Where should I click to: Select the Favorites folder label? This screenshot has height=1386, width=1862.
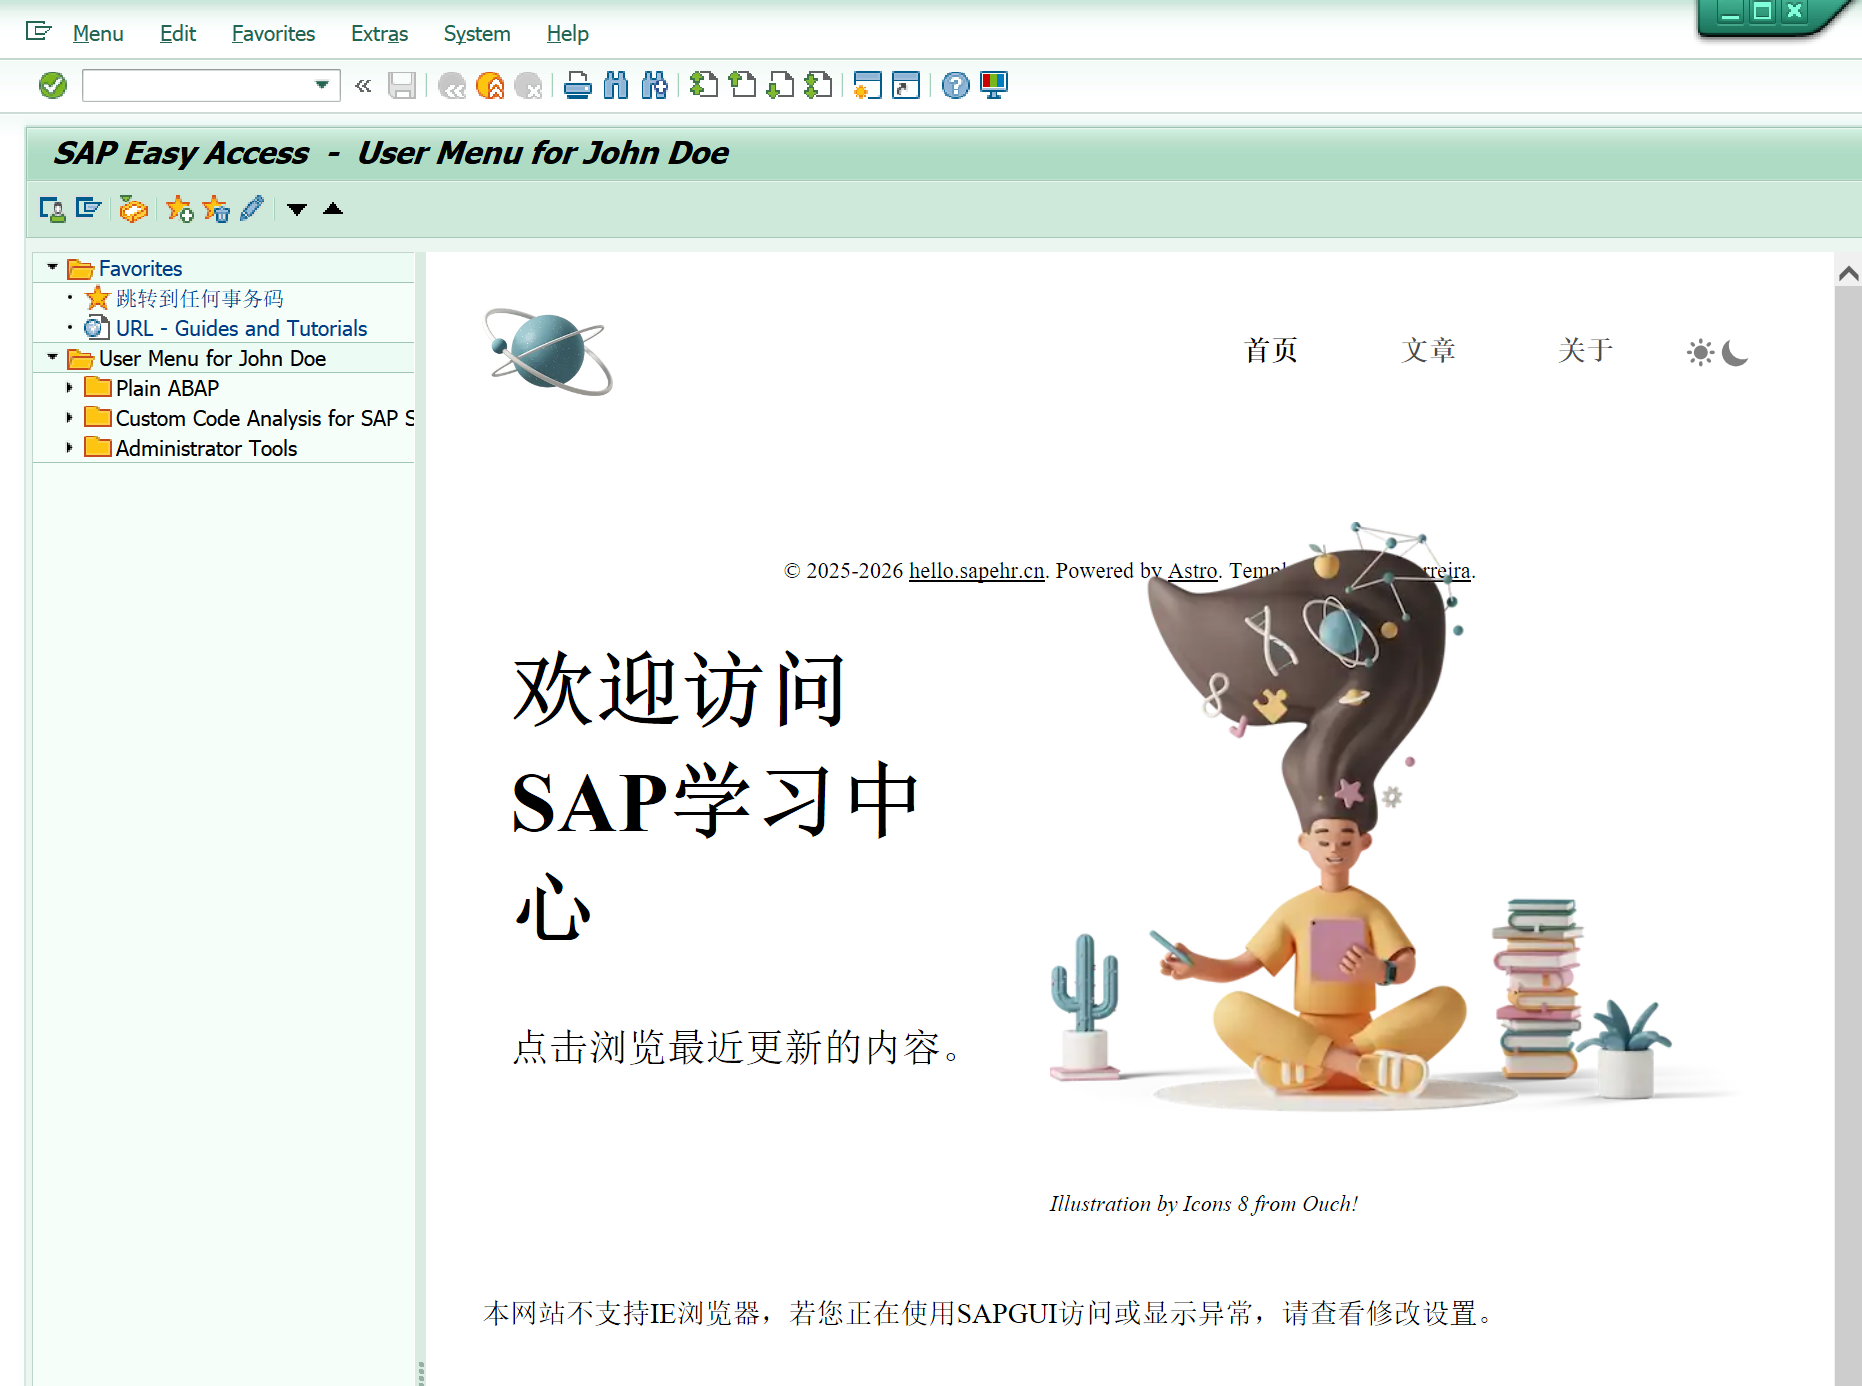coord(140,268)
